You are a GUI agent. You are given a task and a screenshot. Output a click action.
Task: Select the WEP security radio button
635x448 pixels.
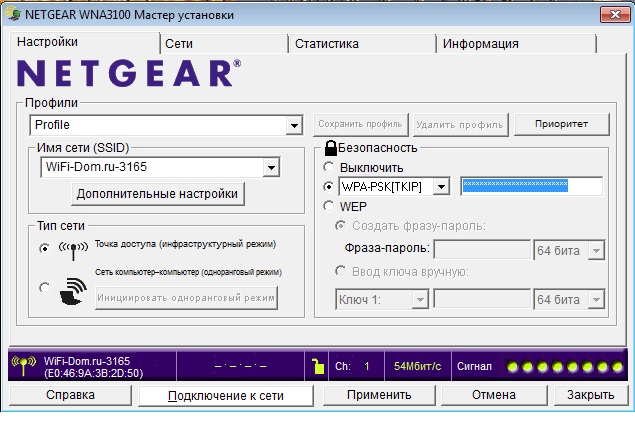329,205
